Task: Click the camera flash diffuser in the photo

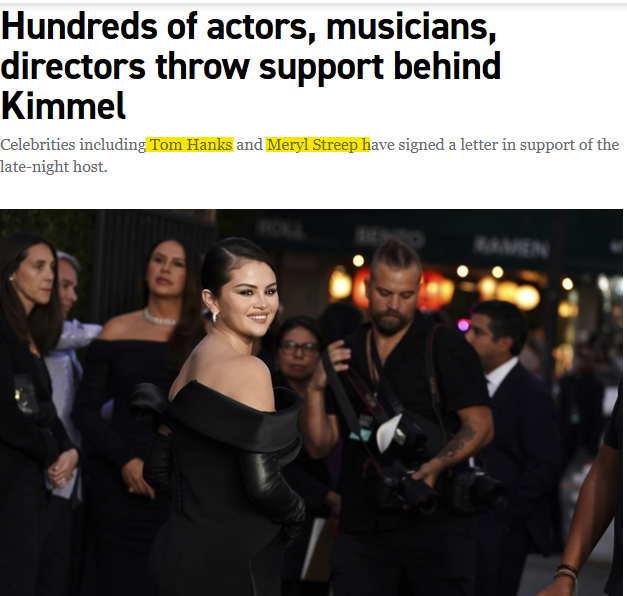Action: 388,432
